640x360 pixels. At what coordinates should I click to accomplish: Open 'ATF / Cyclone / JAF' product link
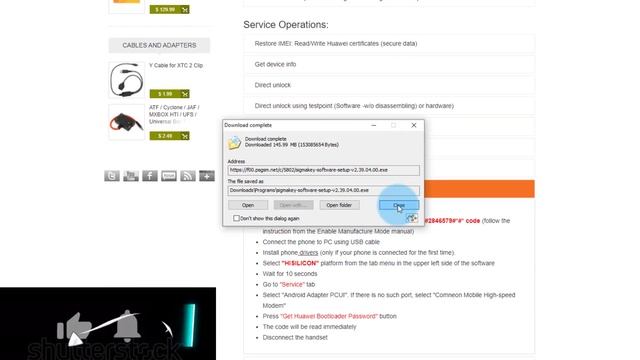(174, 114)
